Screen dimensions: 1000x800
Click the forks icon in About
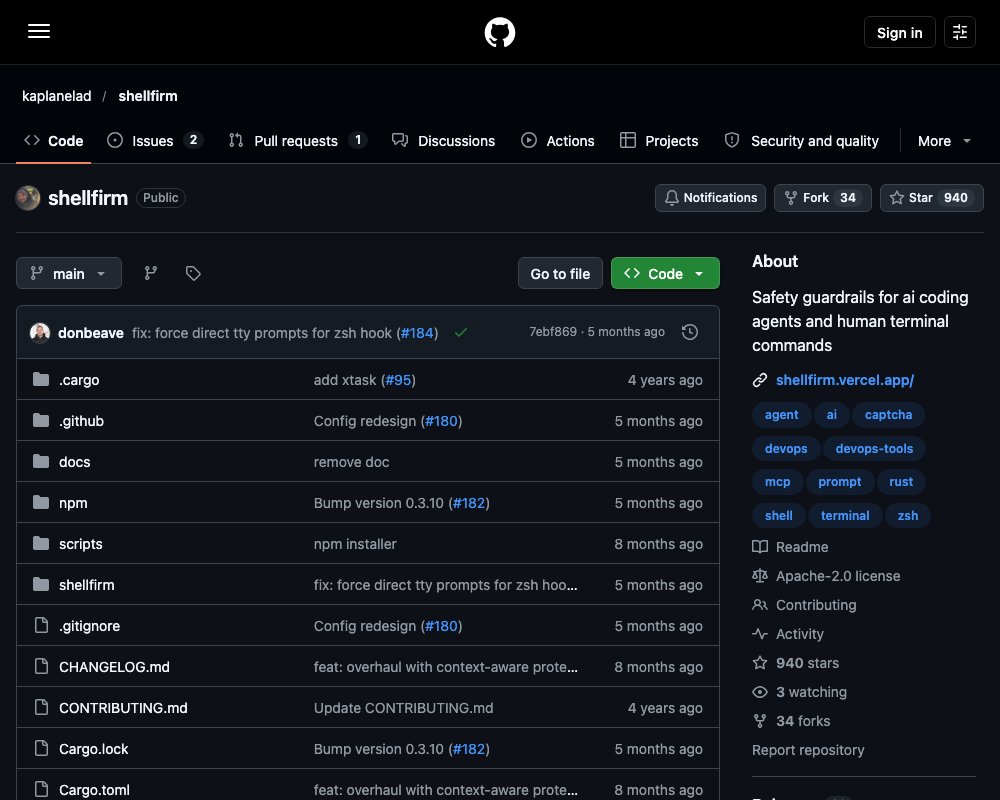click(760, 721)
